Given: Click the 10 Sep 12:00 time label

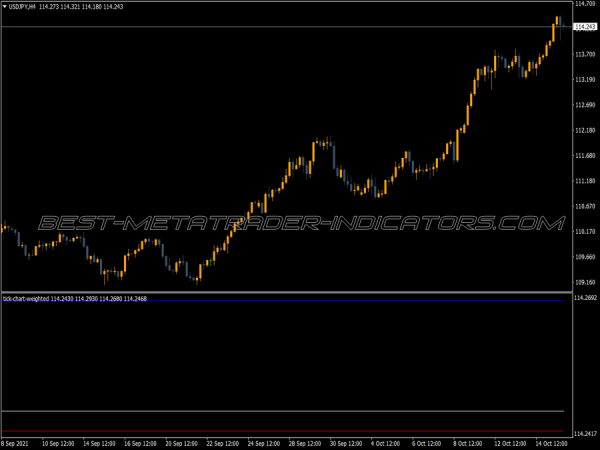Looking at the screenshot, I should click(x=58, y=444).
